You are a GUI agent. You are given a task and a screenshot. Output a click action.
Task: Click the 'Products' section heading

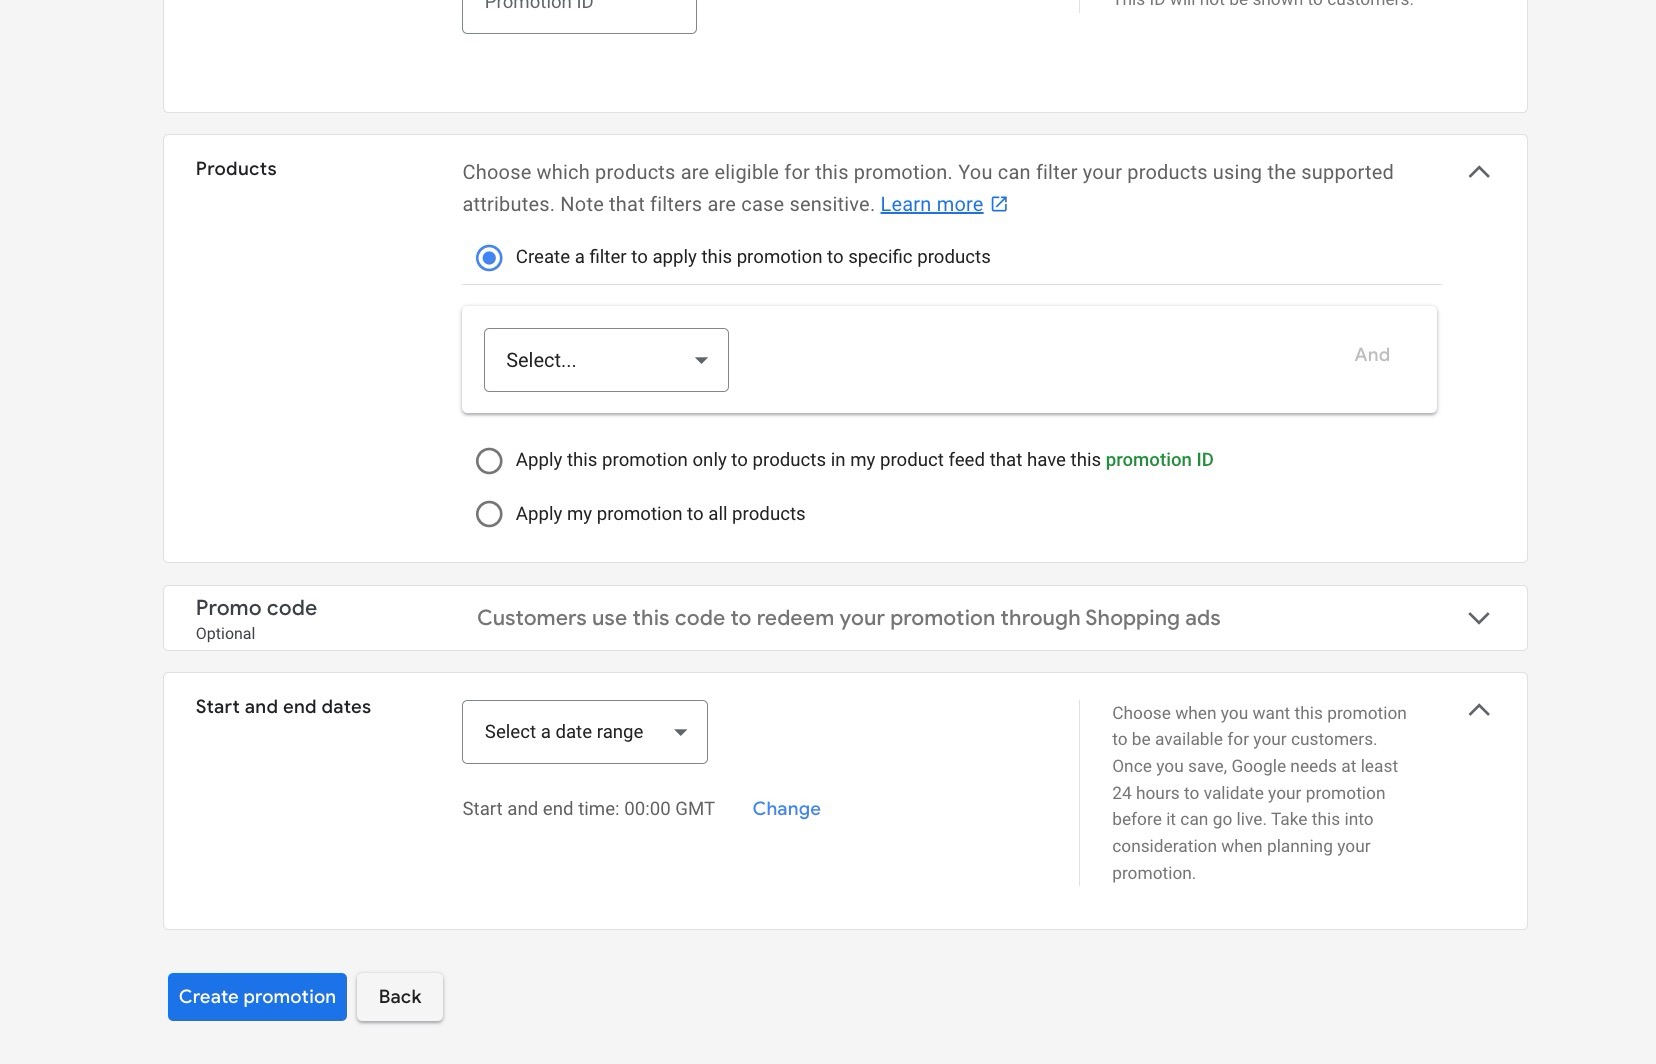236,169
